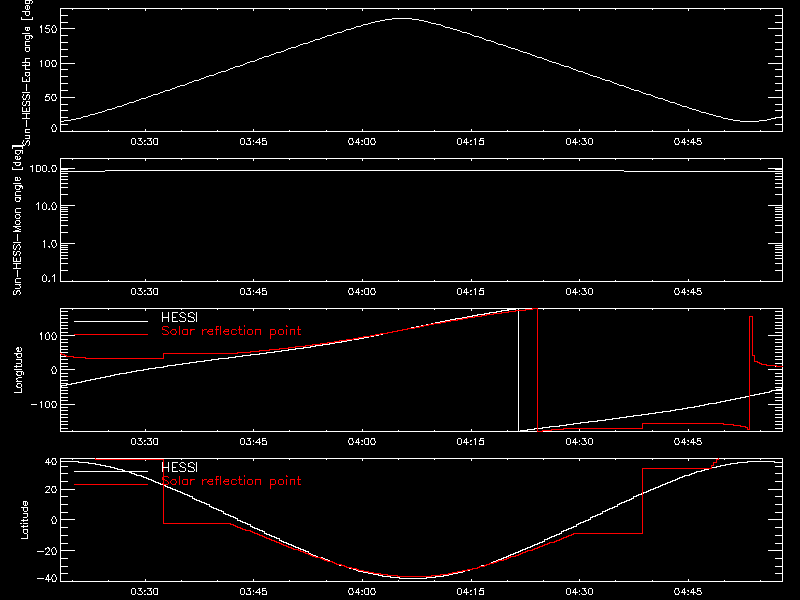
Task: Click '04:30' tick under the Earth angle plot
Action: pos(579,142)
